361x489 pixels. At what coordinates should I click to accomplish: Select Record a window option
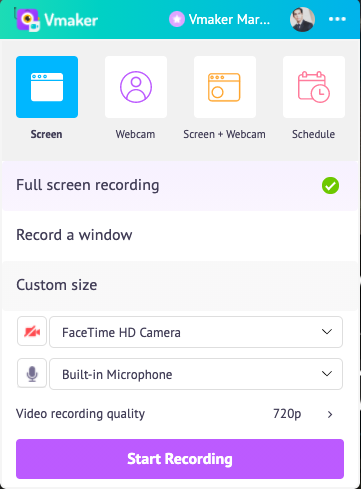(180, 235)
